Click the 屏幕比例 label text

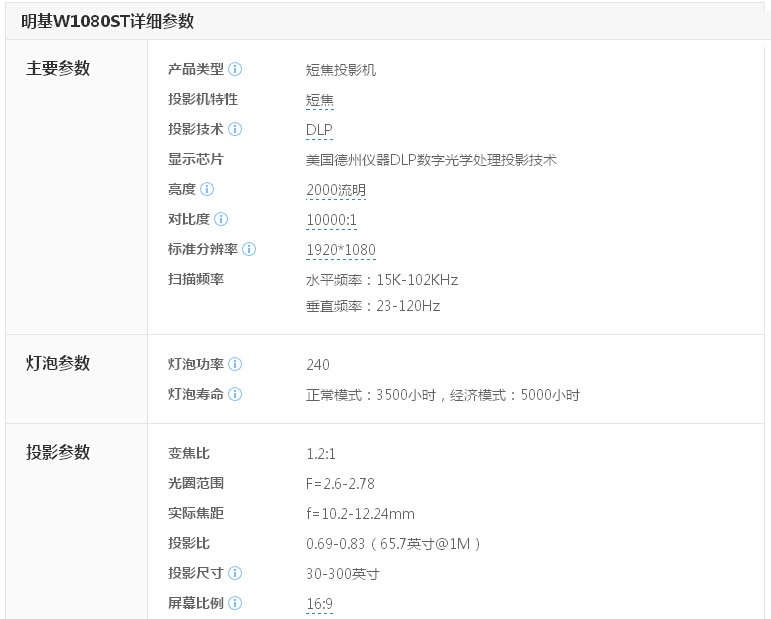[x=196, y=603]
